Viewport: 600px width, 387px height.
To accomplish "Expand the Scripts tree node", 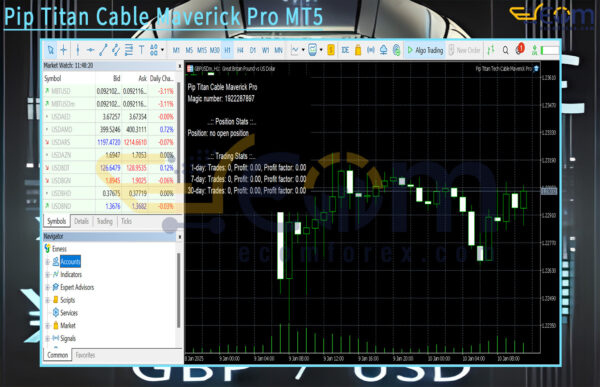I will click(47, 300).
